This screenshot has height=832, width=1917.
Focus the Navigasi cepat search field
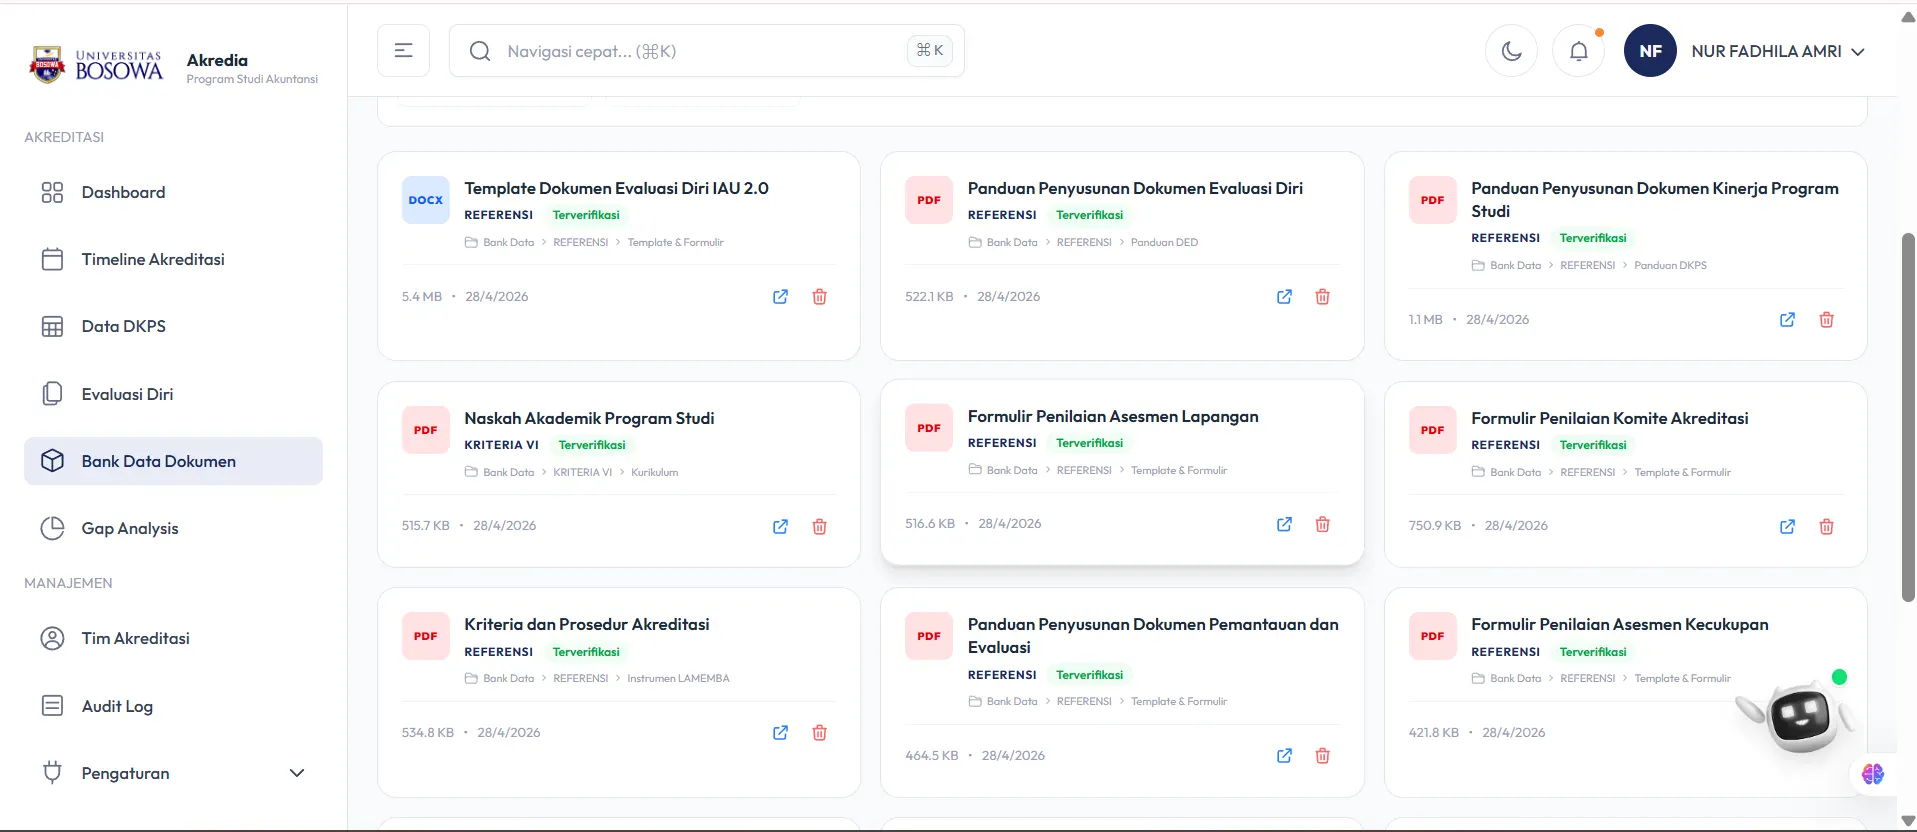(707, 51)
